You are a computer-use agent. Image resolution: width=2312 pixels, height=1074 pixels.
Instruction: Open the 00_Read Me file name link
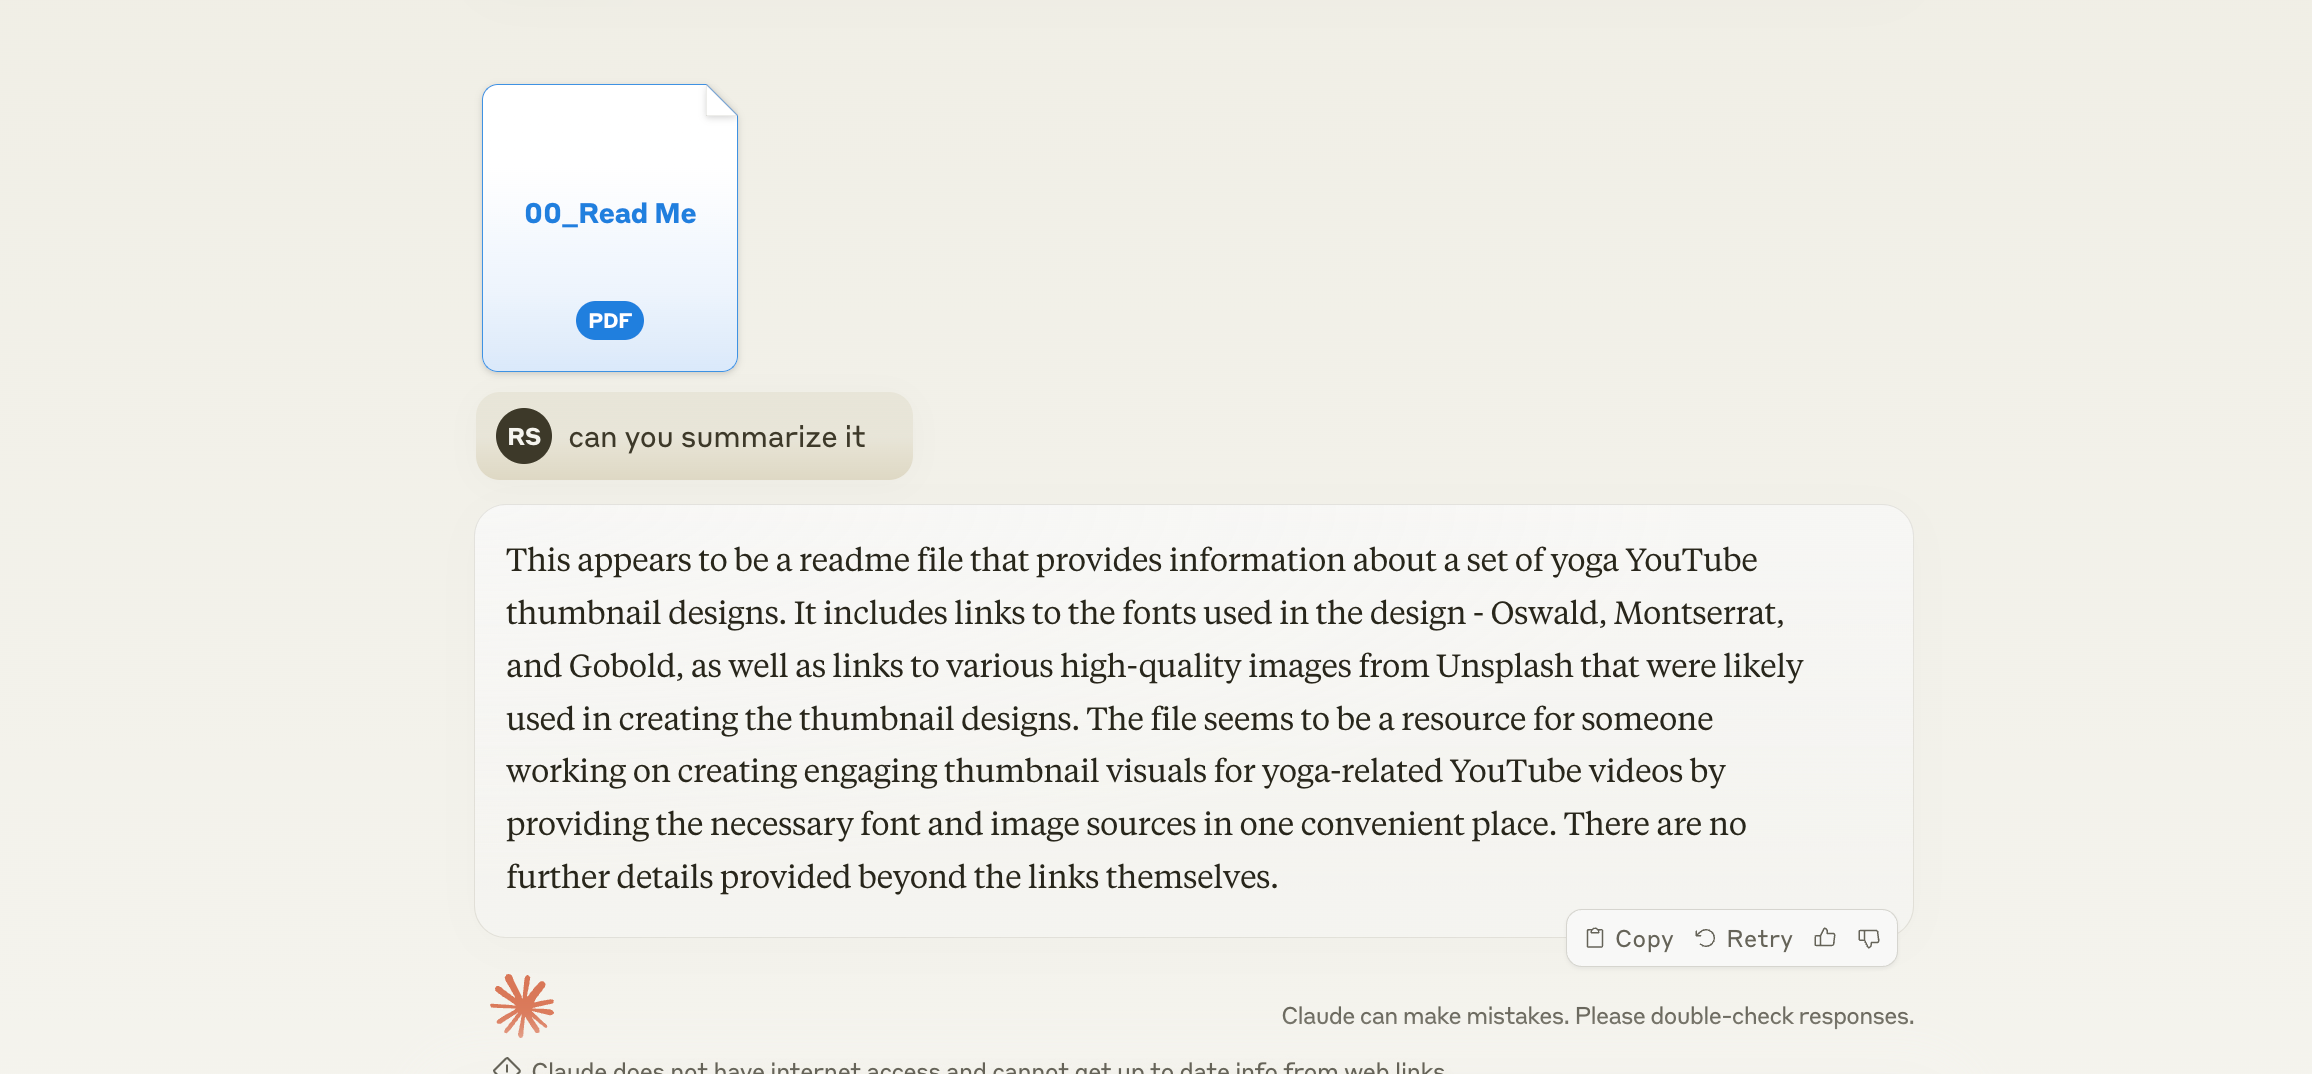(x=610, y=213)
